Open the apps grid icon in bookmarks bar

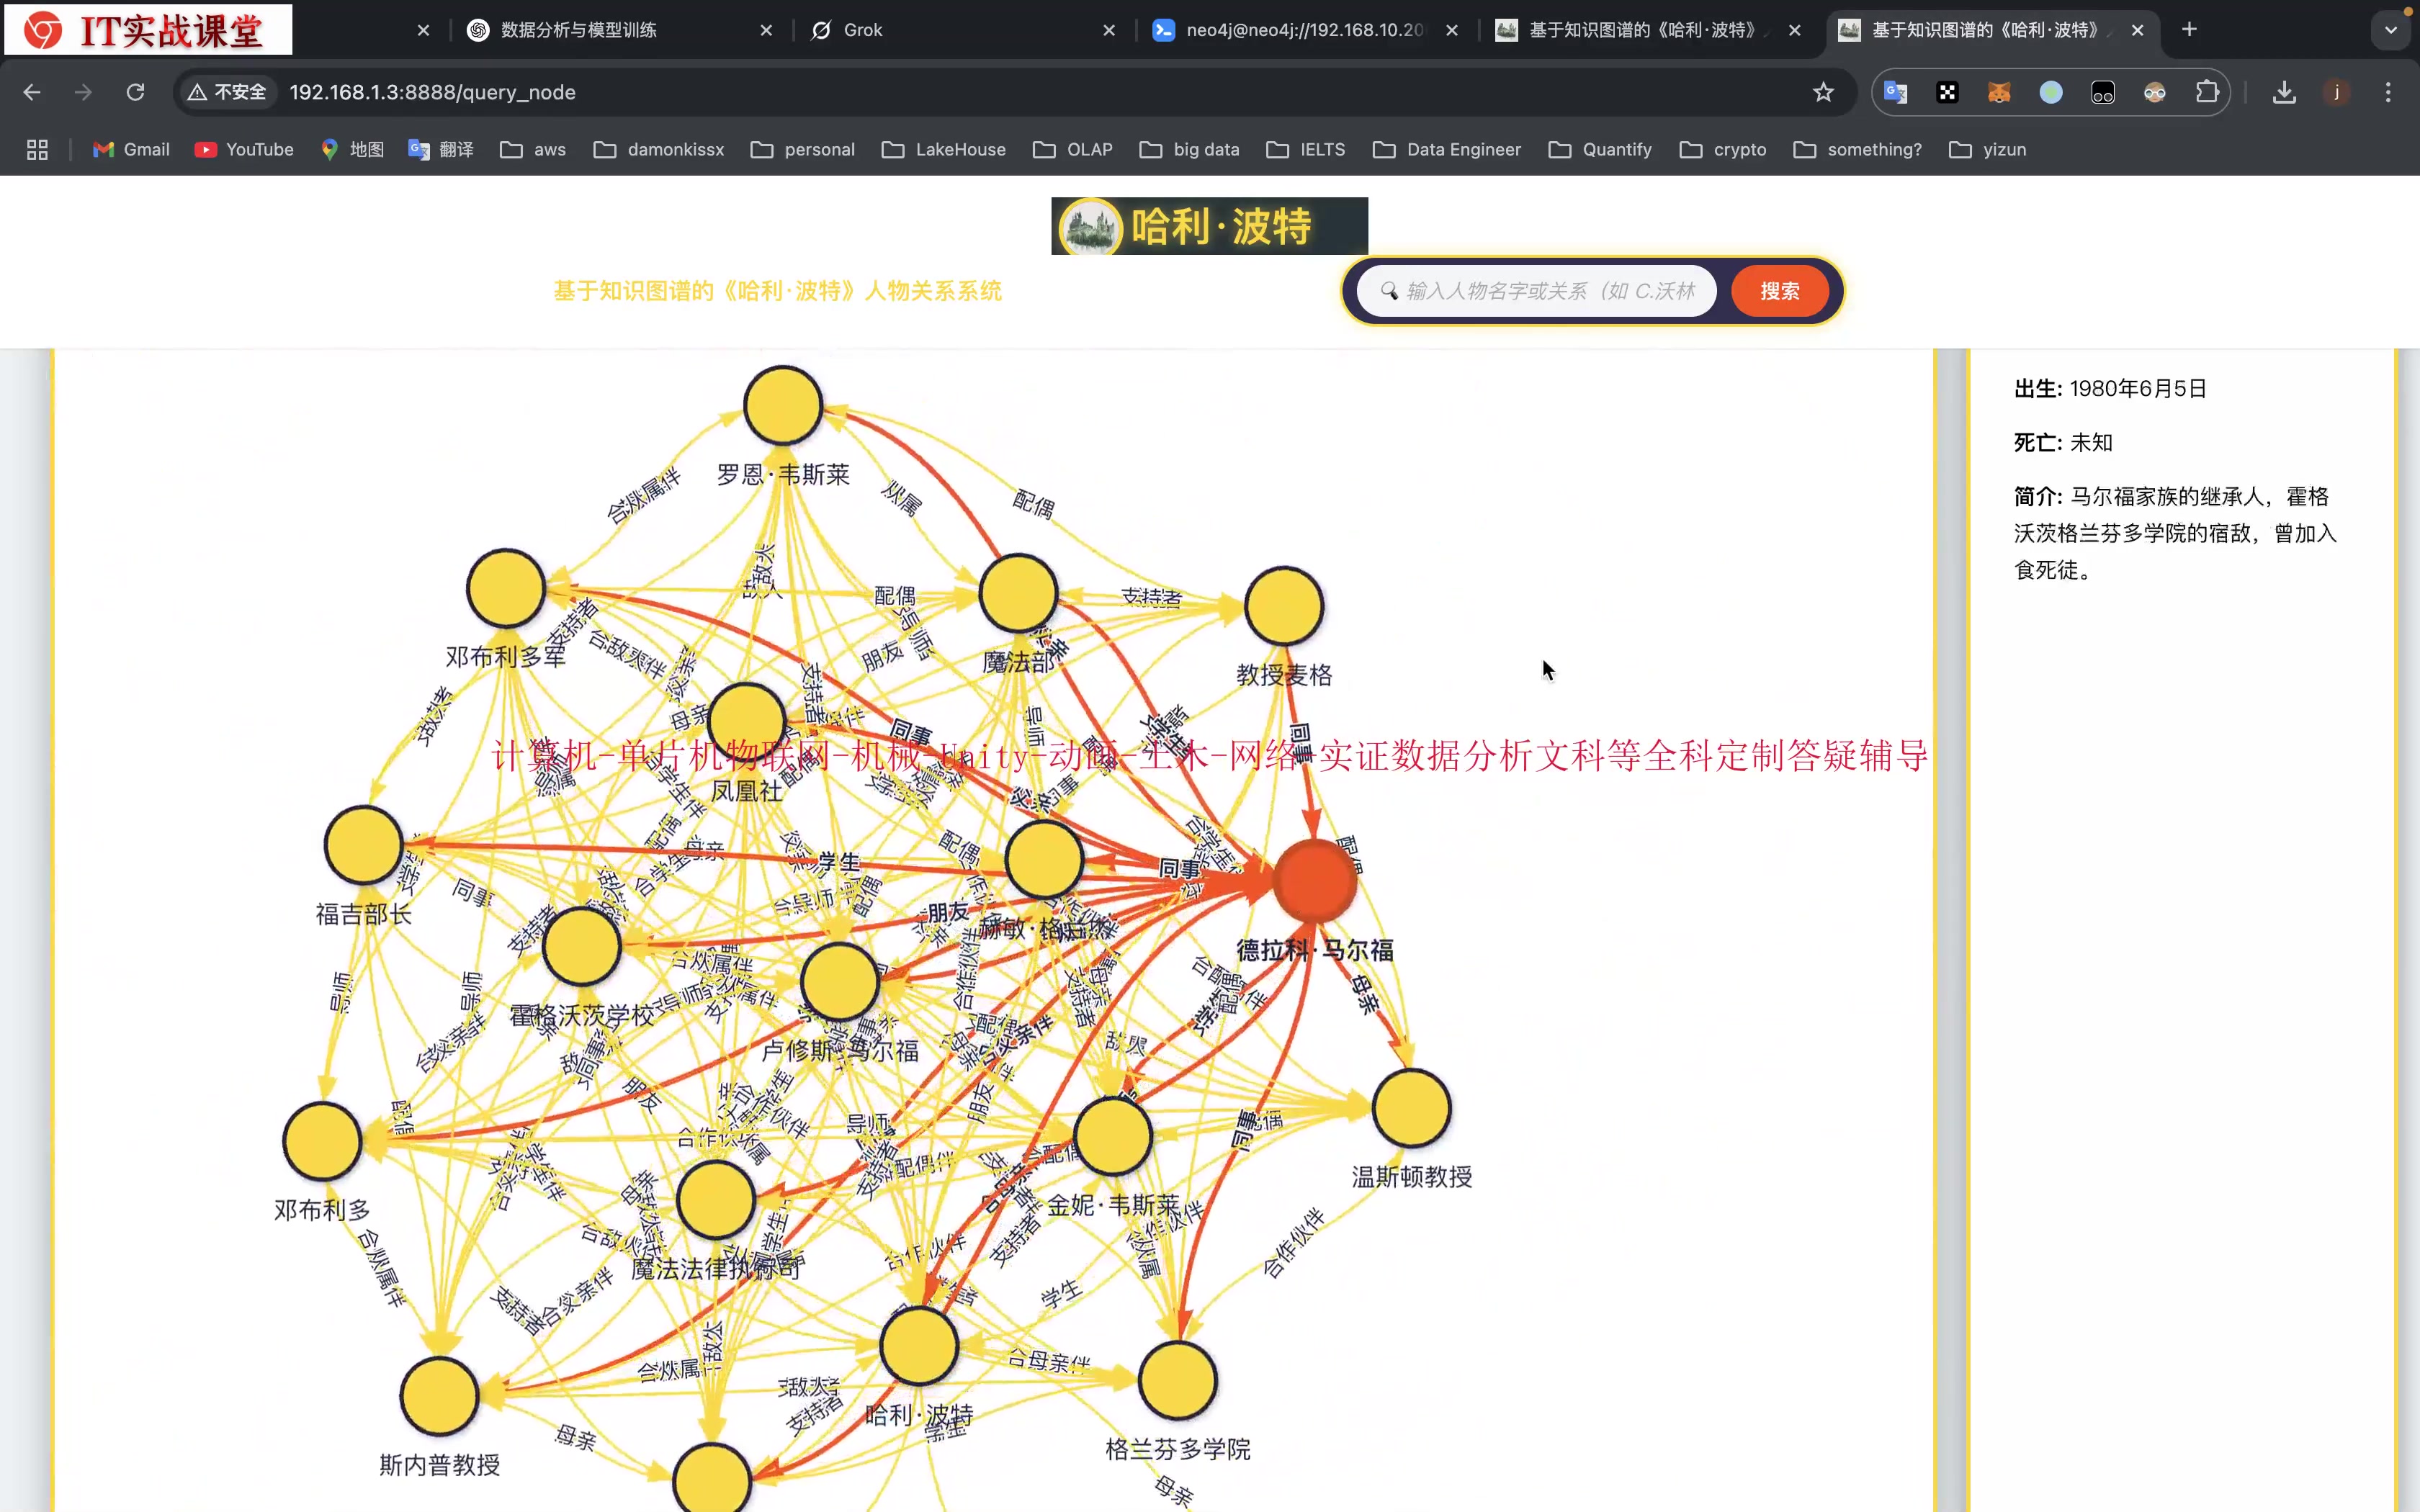click(37, 149)
